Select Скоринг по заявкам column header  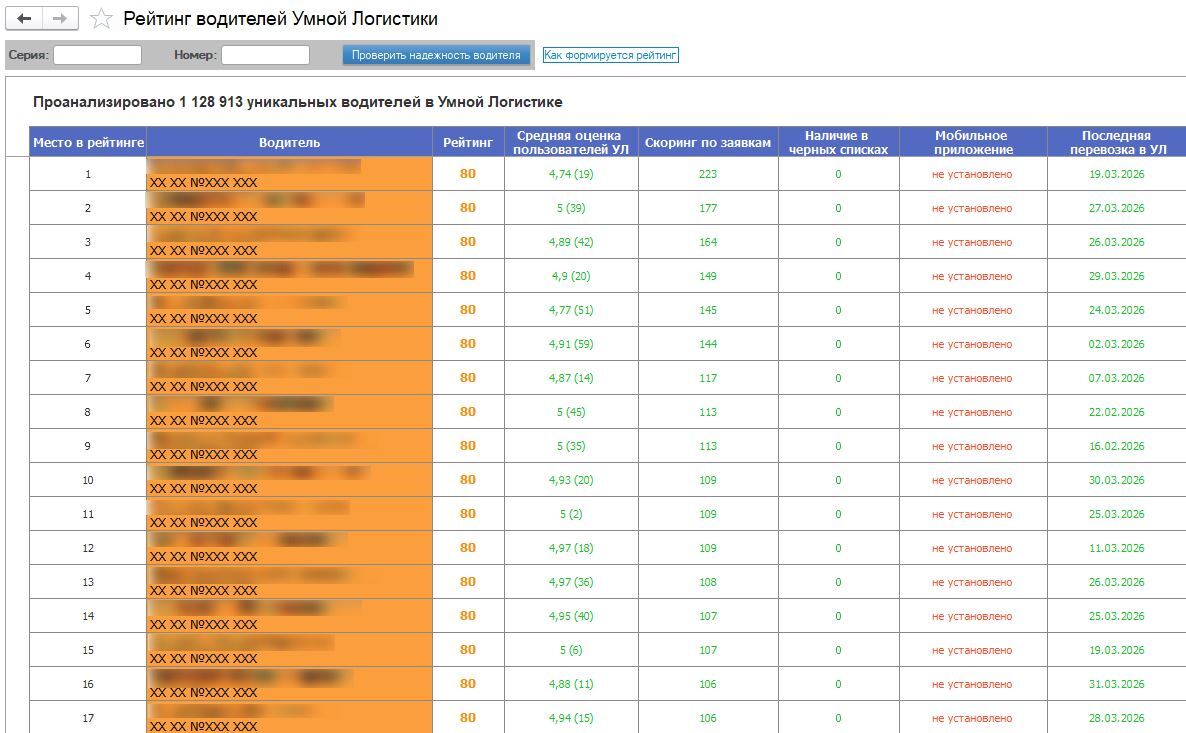click(x=708, y=142)
